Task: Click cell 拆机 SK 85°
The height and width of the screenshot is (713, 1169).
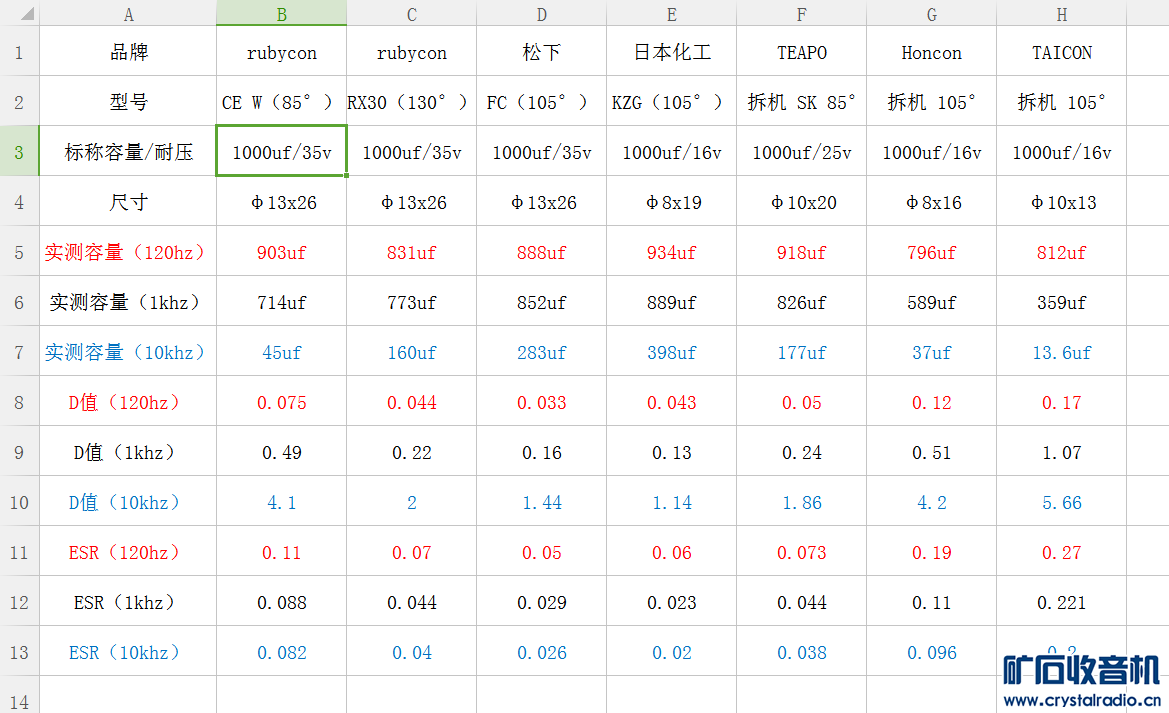Action: click(801, 101)
